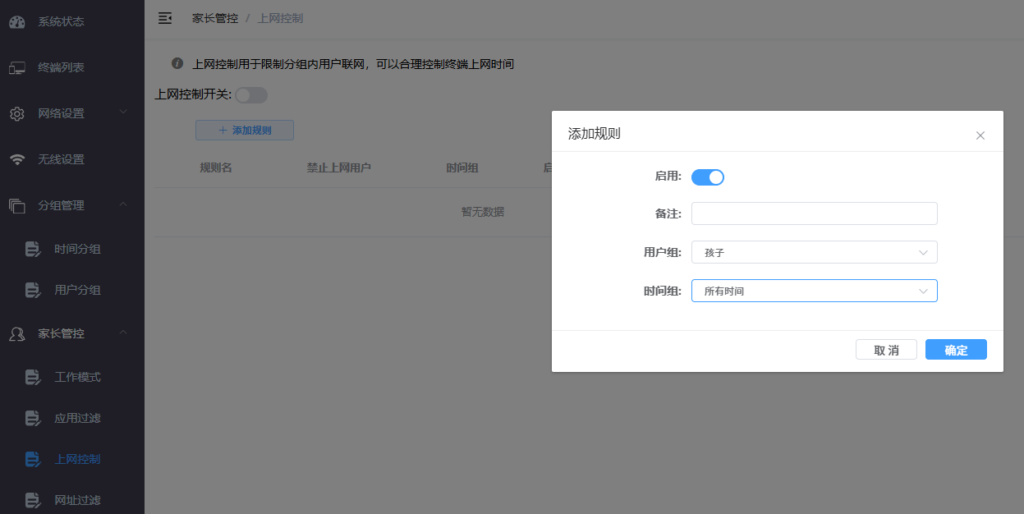Image resolution: width=1024 pixels, height=514 pixels.
Task: Open the 用户组 dropdown showing 孩子
Action: [x=814, y=253]
